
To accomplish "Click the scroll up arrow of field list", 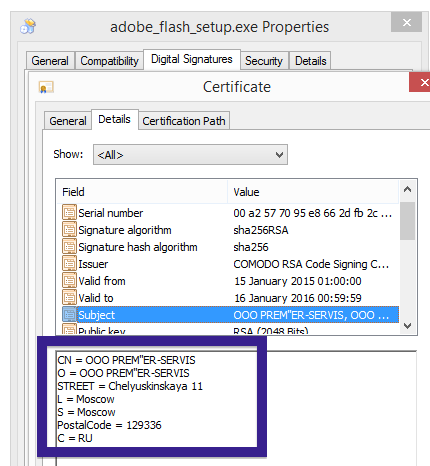I will [407, 190].
